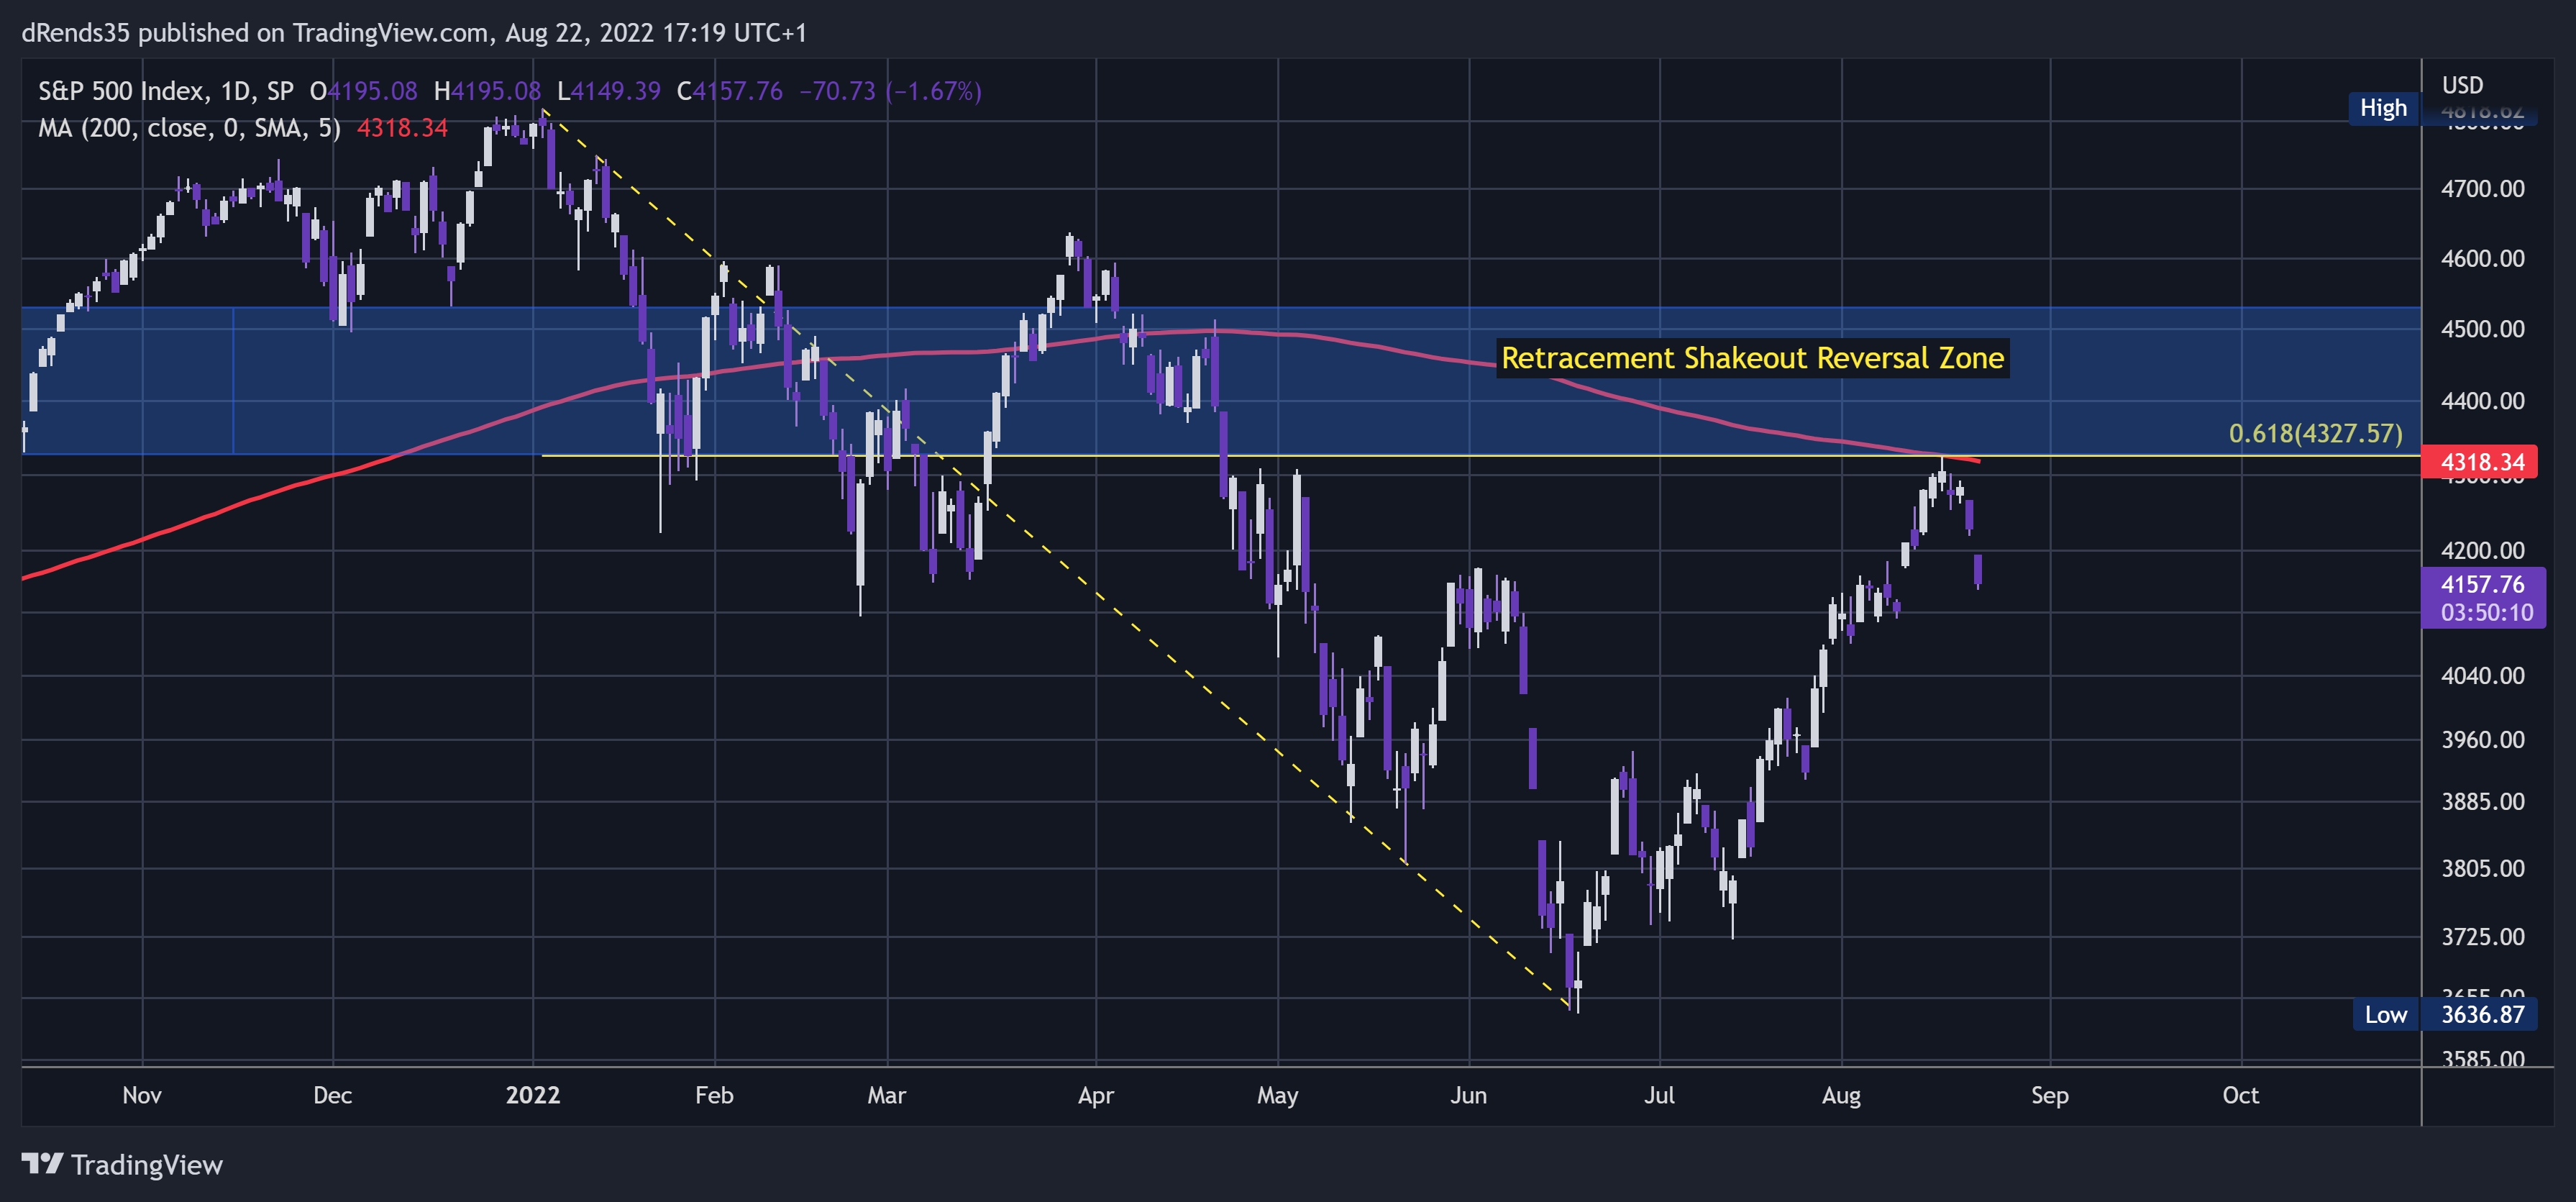The height and width of the screenshot is (1202, 2576).
Task: Click the 3725.00 price axis label
Action: click(2482, 937)
